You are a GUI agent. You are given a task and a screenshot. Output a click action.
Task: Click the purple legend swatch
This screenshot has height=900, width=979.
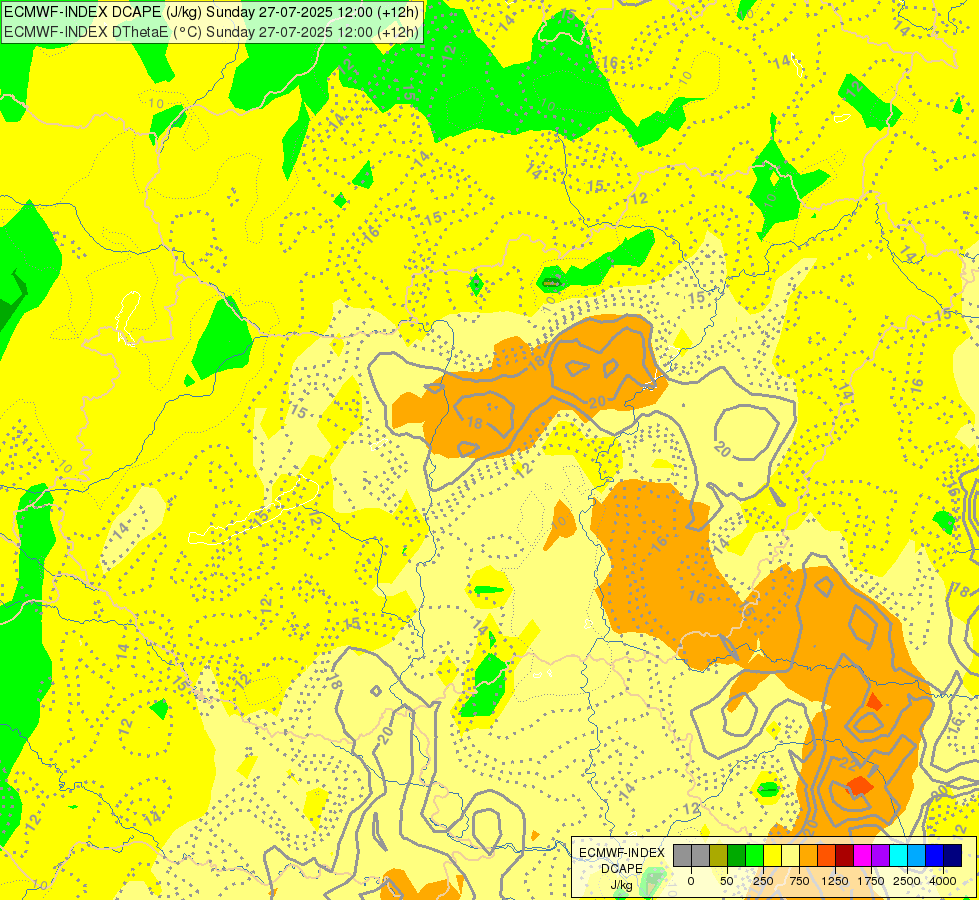pos(880,856)
